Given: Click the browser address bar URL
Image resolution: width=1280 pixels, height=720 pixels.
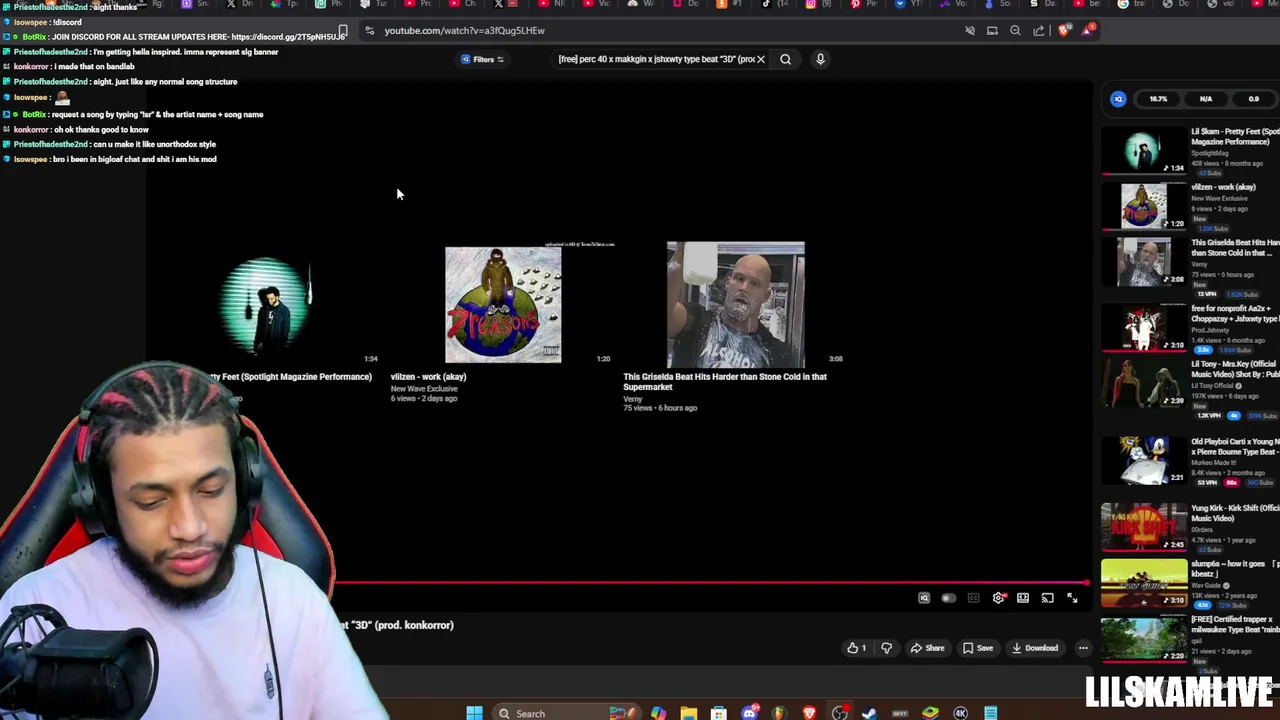Looking at the screenshot, I should pyautogui.click(x=464, y=31).
